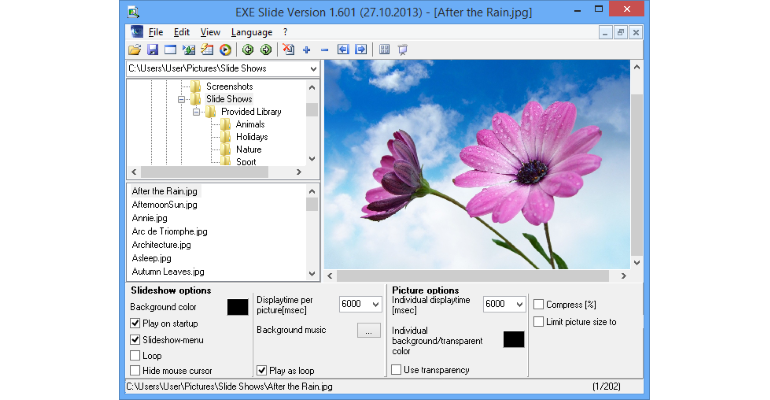Collapse the Slide Shows tree folder
The width and height of the screenshot is (770, 400).
pyautogui.click(x=181, y=99)
